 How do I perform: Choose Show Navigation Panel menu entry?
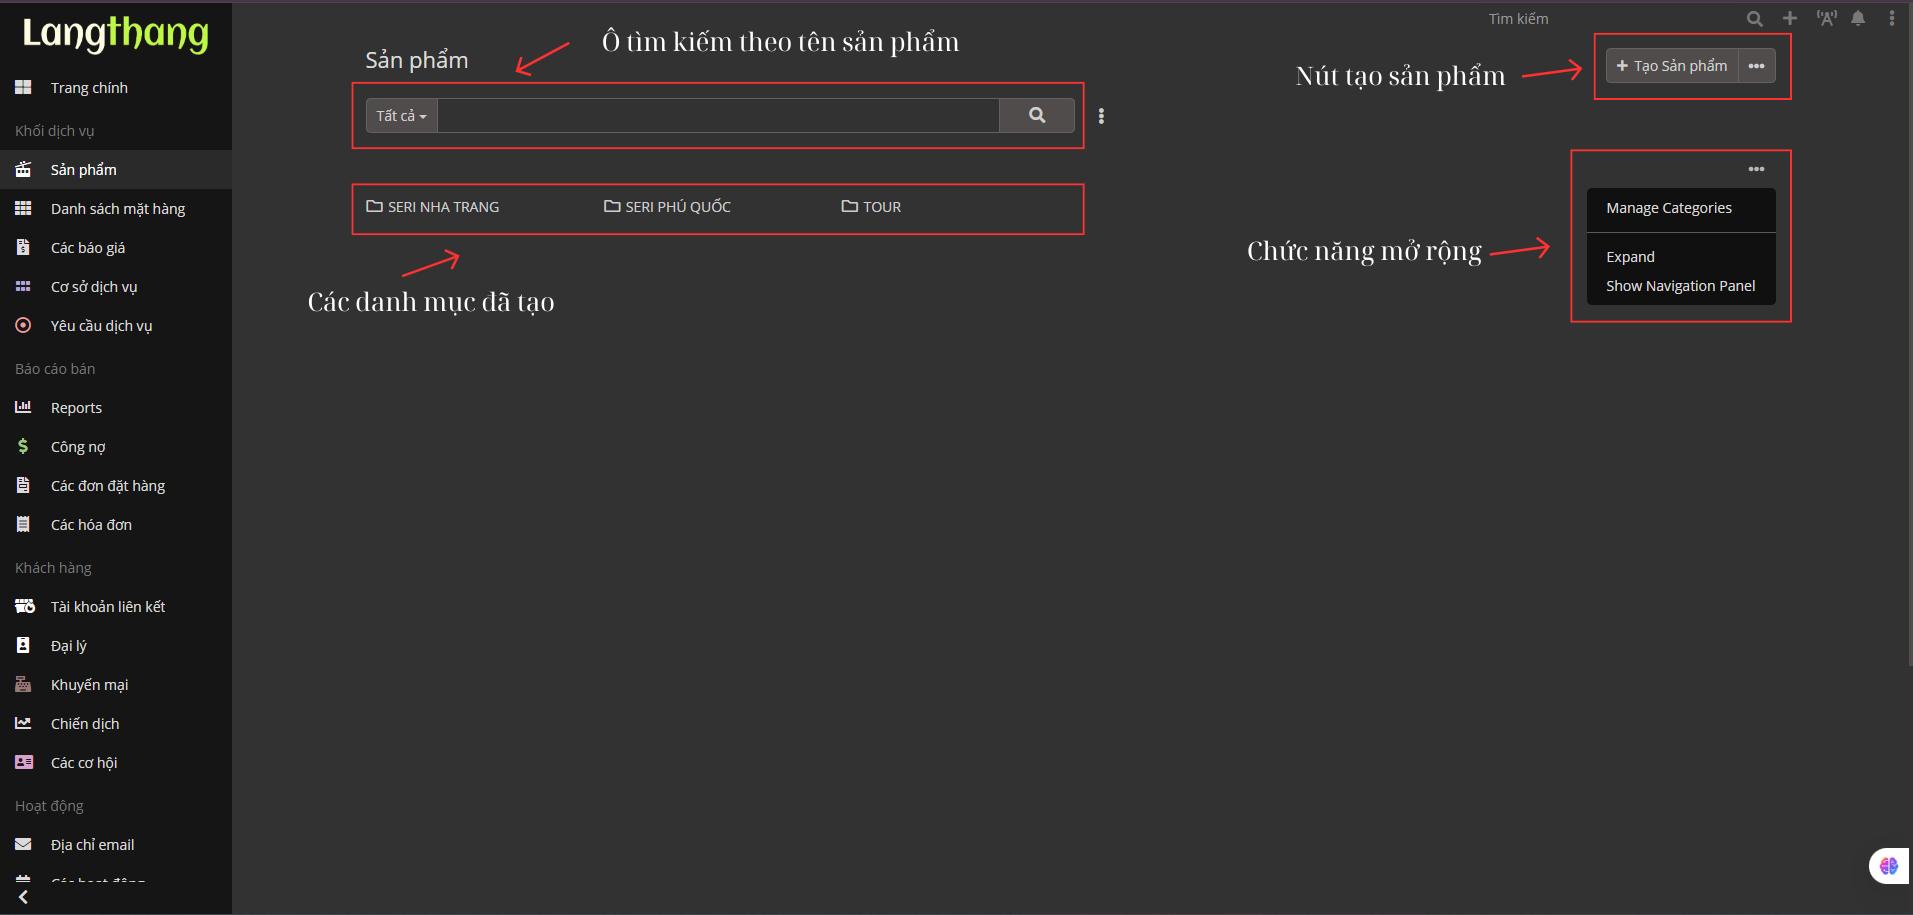click(x=1680, y=286)
